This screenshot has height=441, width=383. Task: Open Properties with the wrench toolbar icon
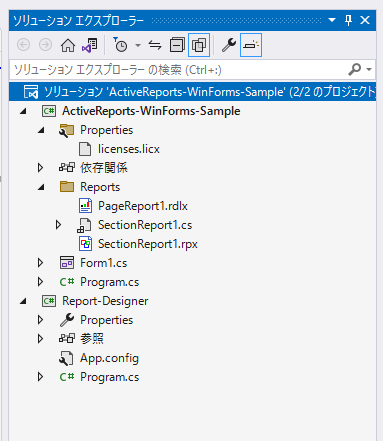coord(229,45)
